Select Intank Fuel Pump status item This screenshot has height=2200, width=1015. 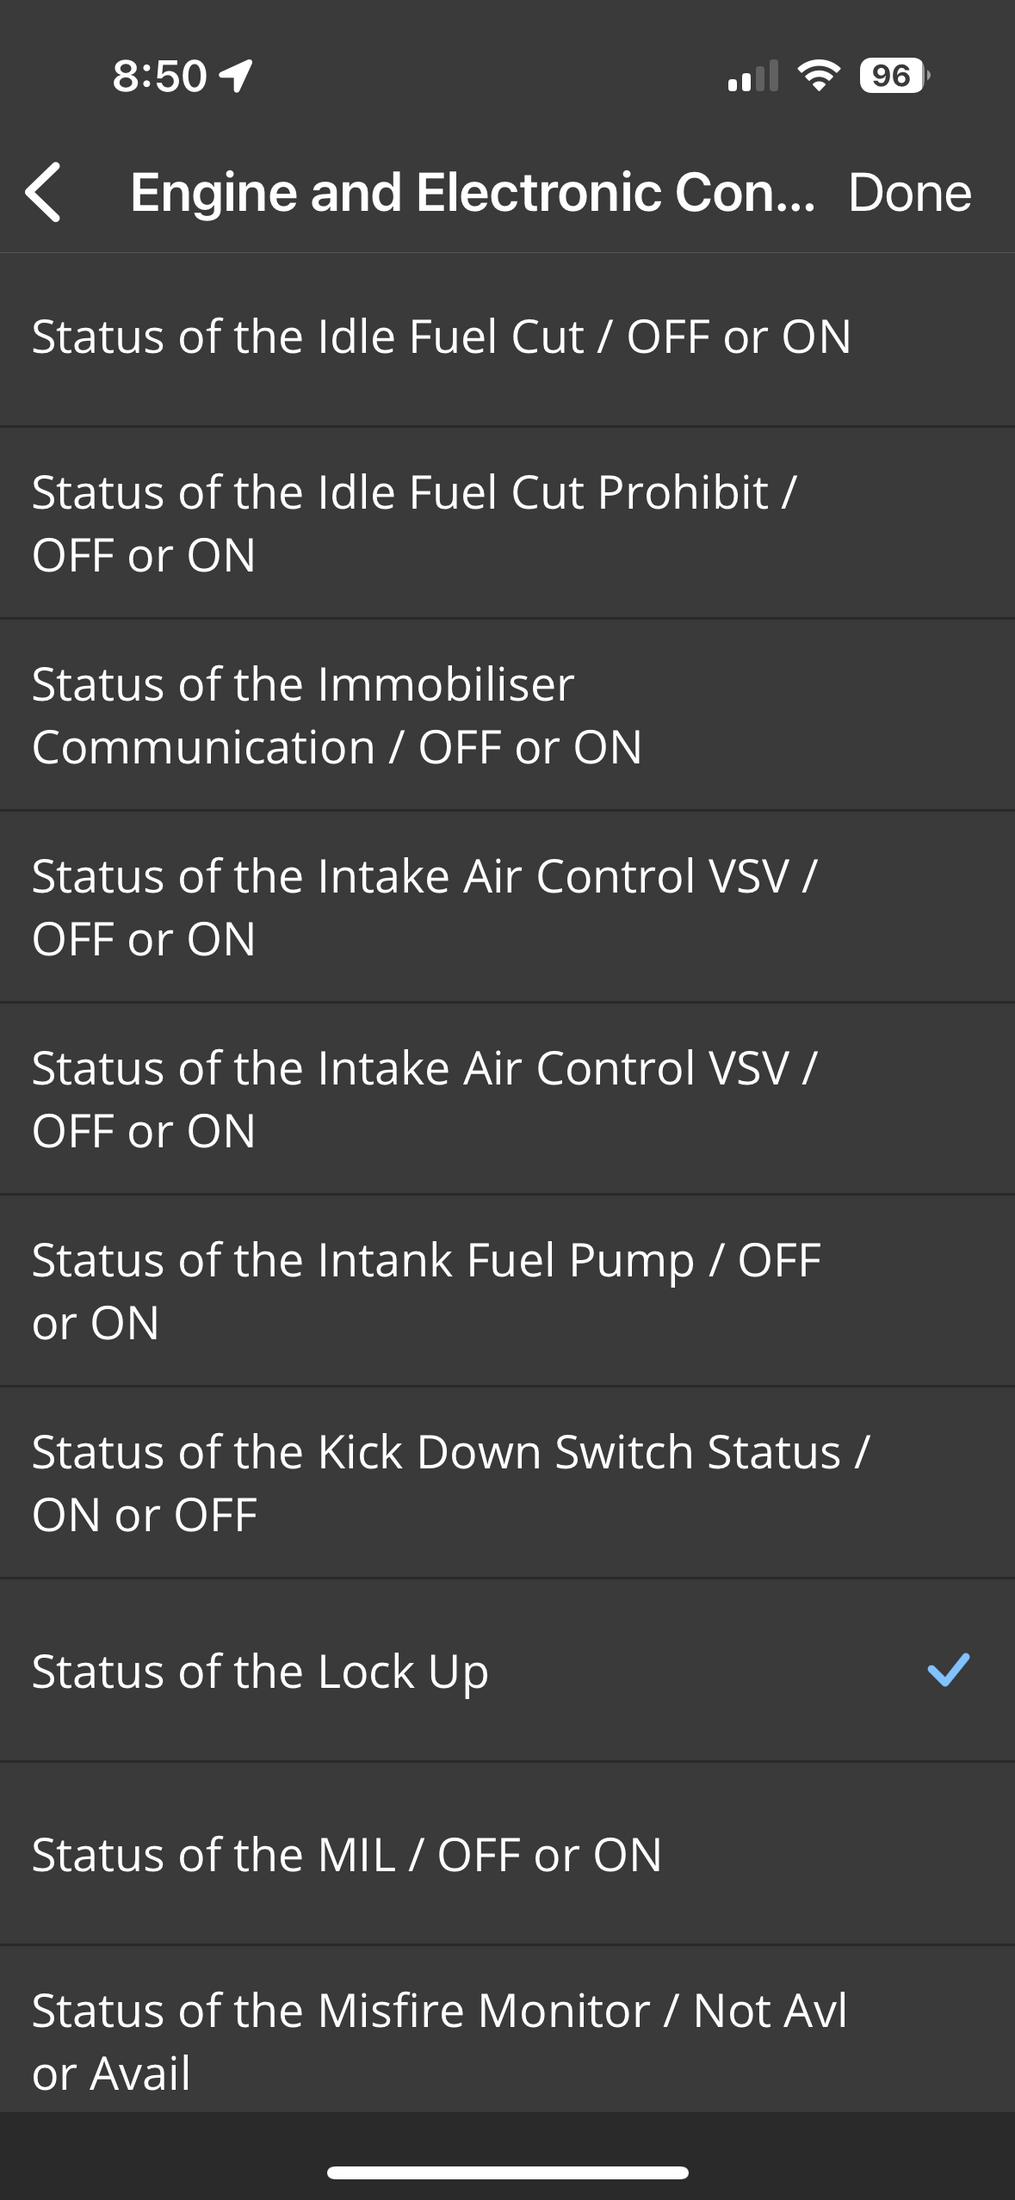click(507, 1291)
